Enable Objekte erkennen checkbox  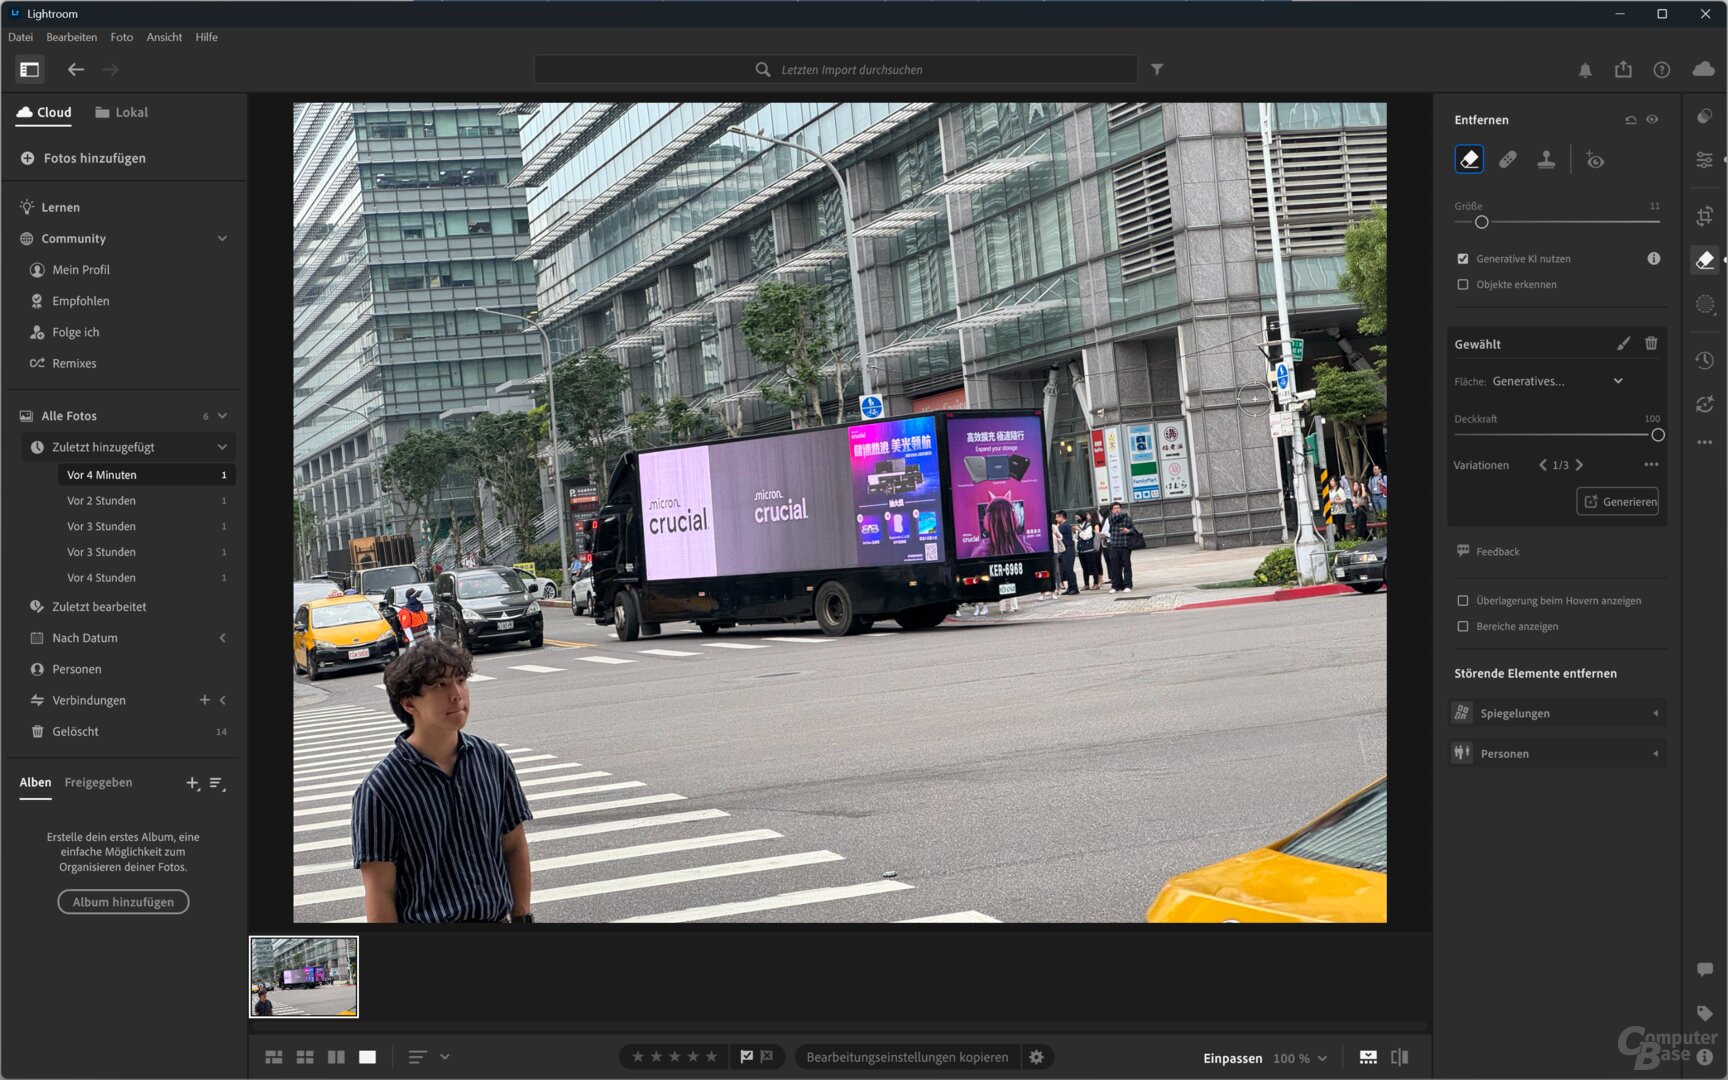[x=1463, y=285]
